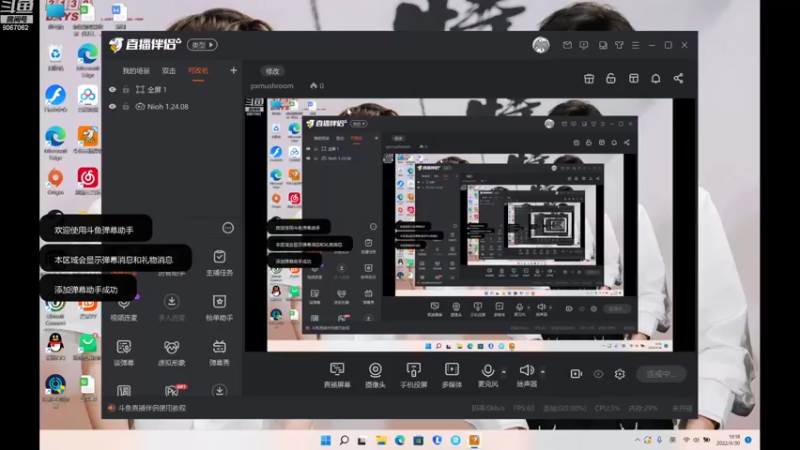800x450 pixels.
Task: Open the 多人连麦 multi-user link tool
Action: click(x=171, y=308)
